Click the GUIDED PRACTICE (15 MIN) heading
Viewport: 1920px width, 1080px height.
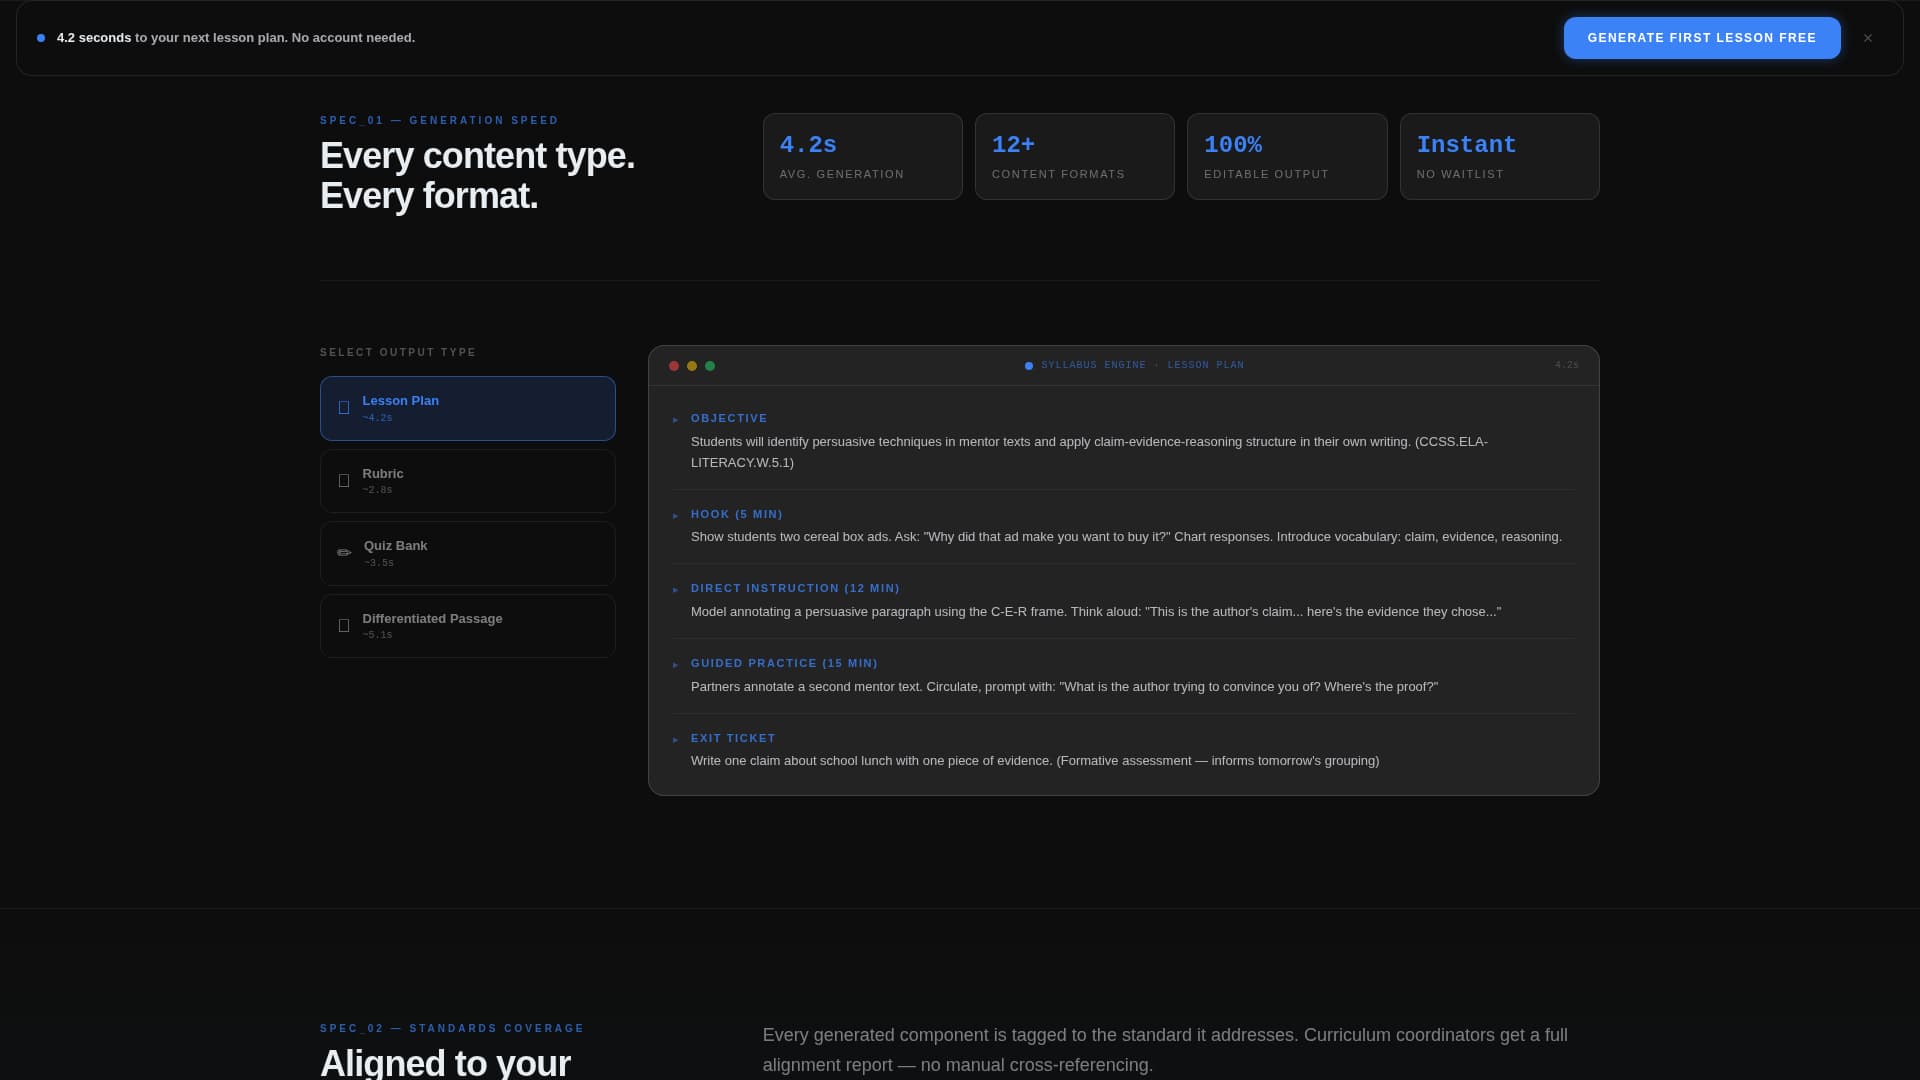click(784, 664)
